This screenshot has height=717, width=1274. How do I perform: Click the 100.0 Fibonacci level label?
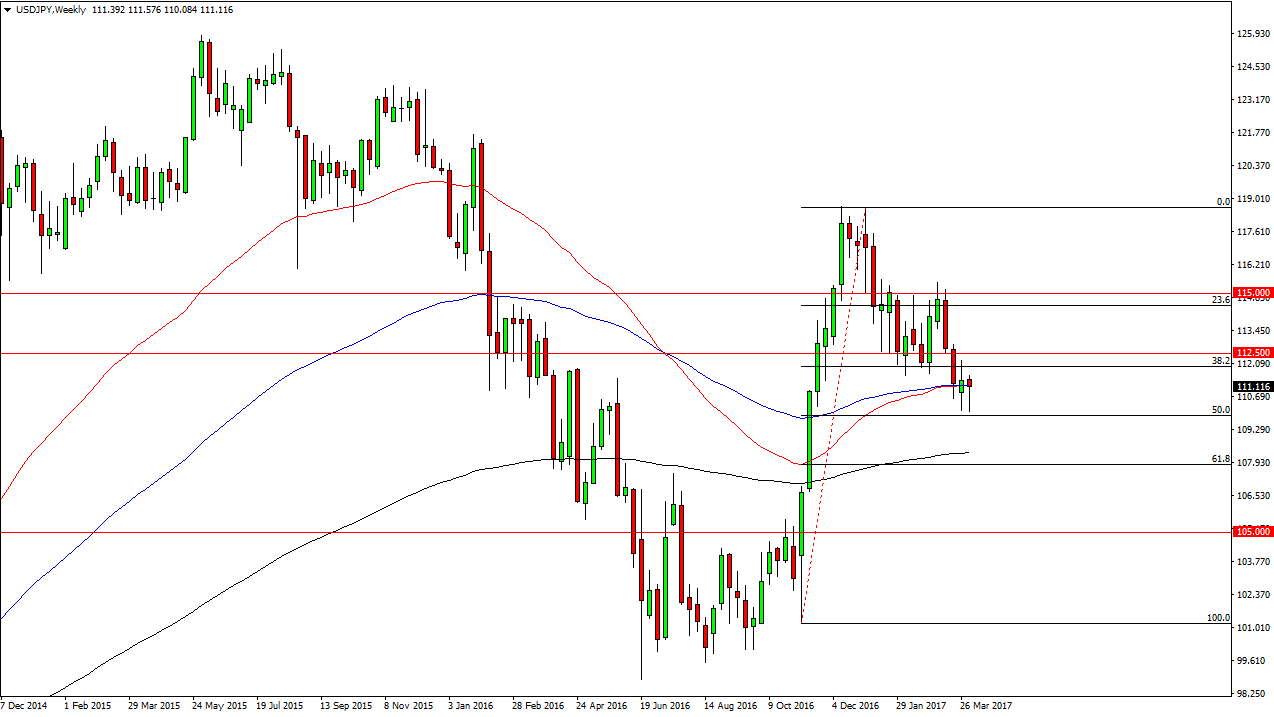click(1218, 619)
